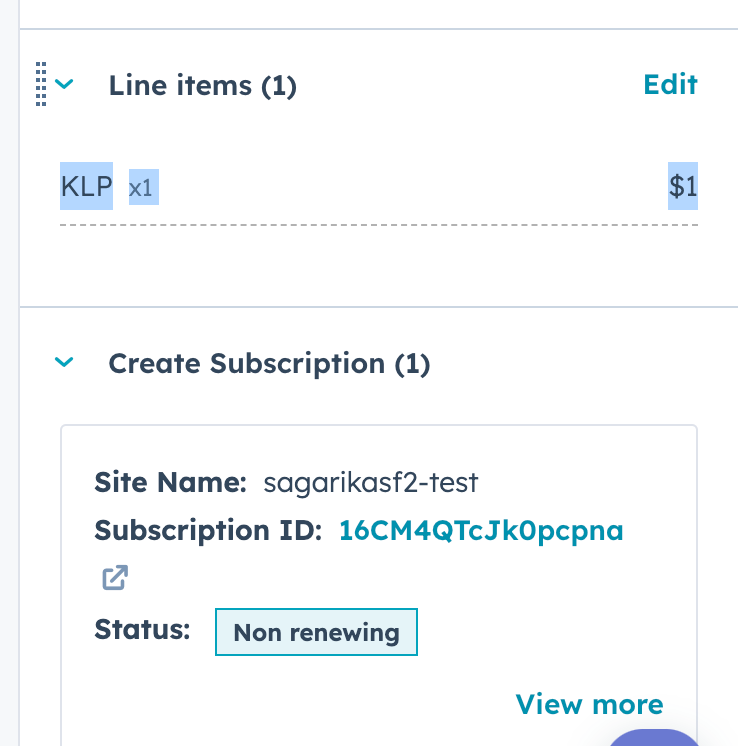Viewport: 738px width, 746px height.
Task: Open subscription via external link icon
Action: (x=114, y=578)
